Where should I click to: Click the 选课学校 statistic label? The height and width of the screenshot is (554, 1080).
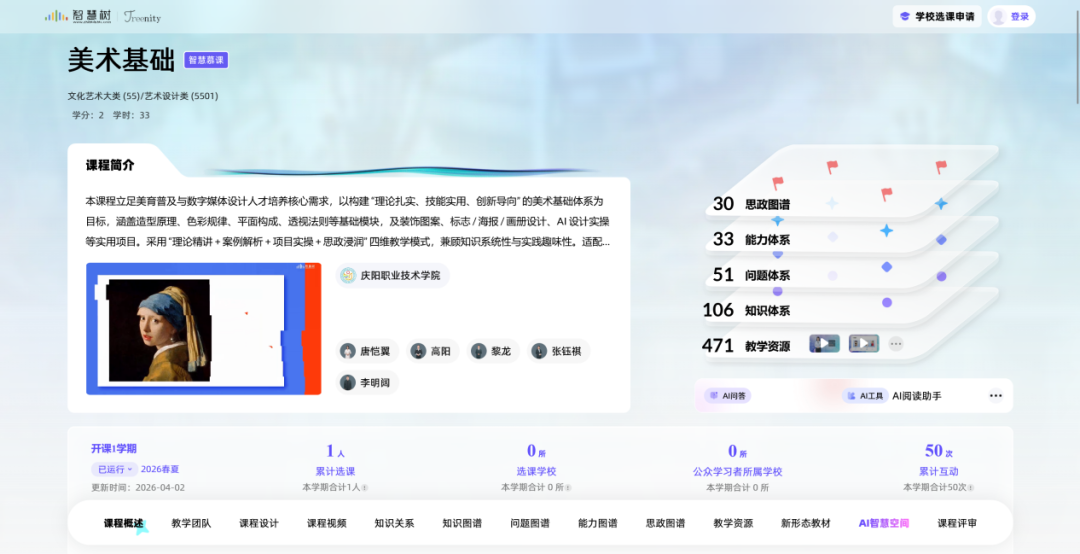(x=537, y=472)
